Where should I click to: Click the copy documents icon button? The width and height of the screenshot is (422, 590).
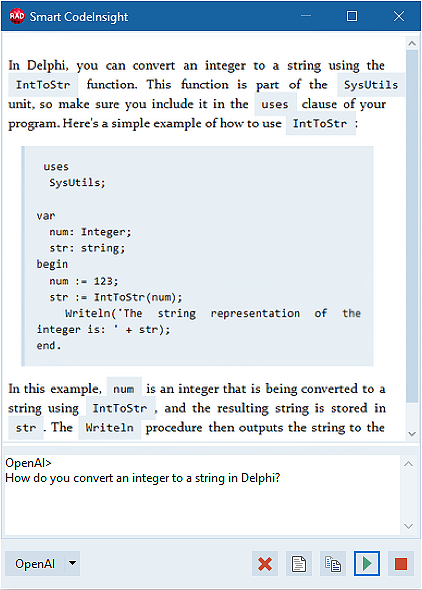pyautogui.click(x=332, y=564)
